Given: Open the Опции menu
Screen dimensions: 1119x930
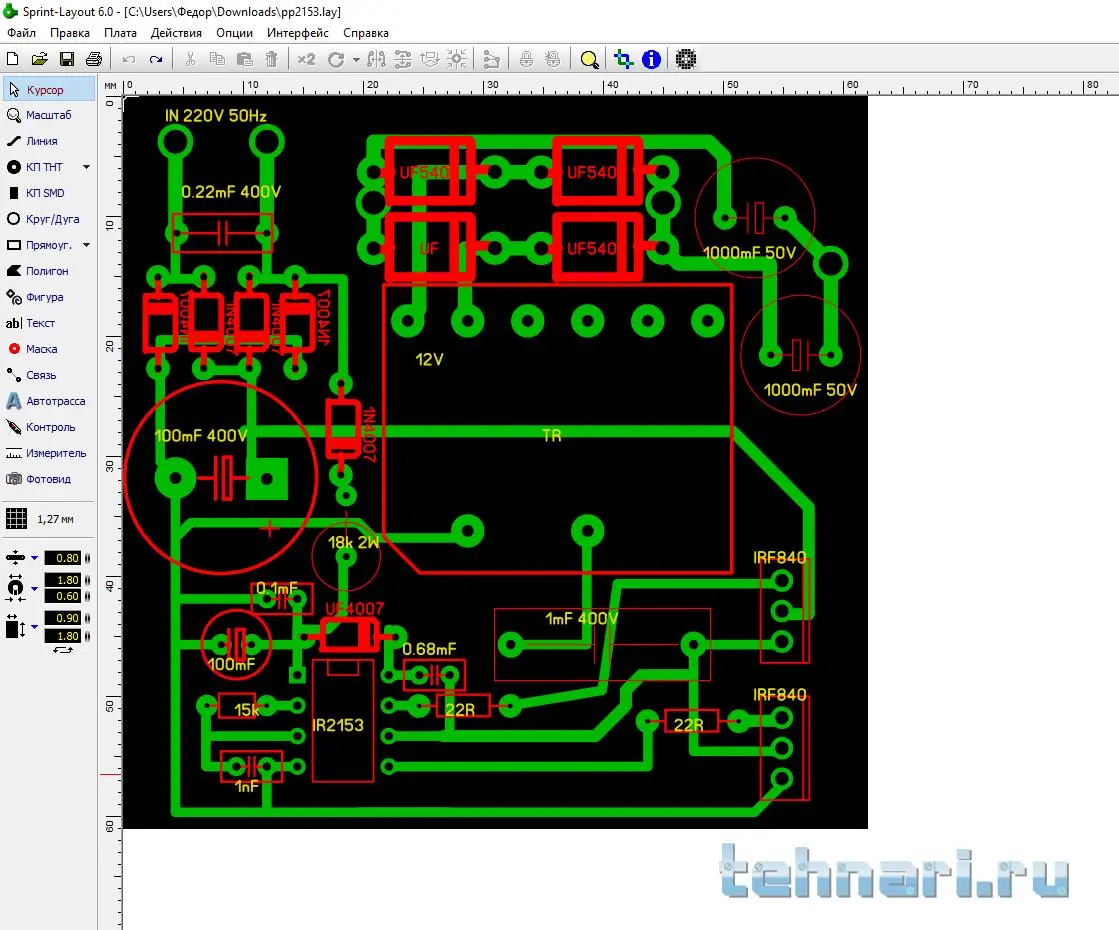Looking at the screenshot, I should point(234,33).
